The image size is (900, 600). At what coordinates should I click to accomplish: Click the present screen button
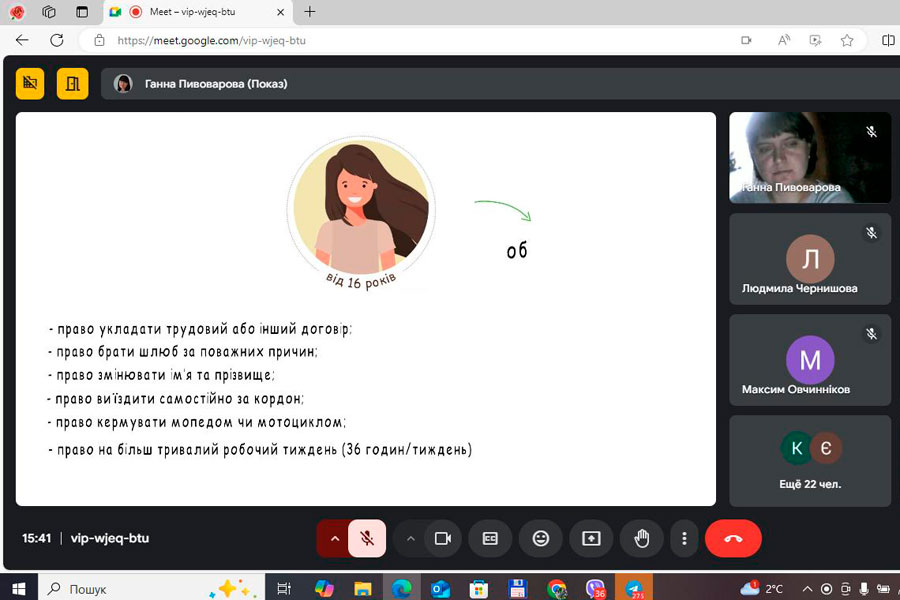(x=591, y=539)
